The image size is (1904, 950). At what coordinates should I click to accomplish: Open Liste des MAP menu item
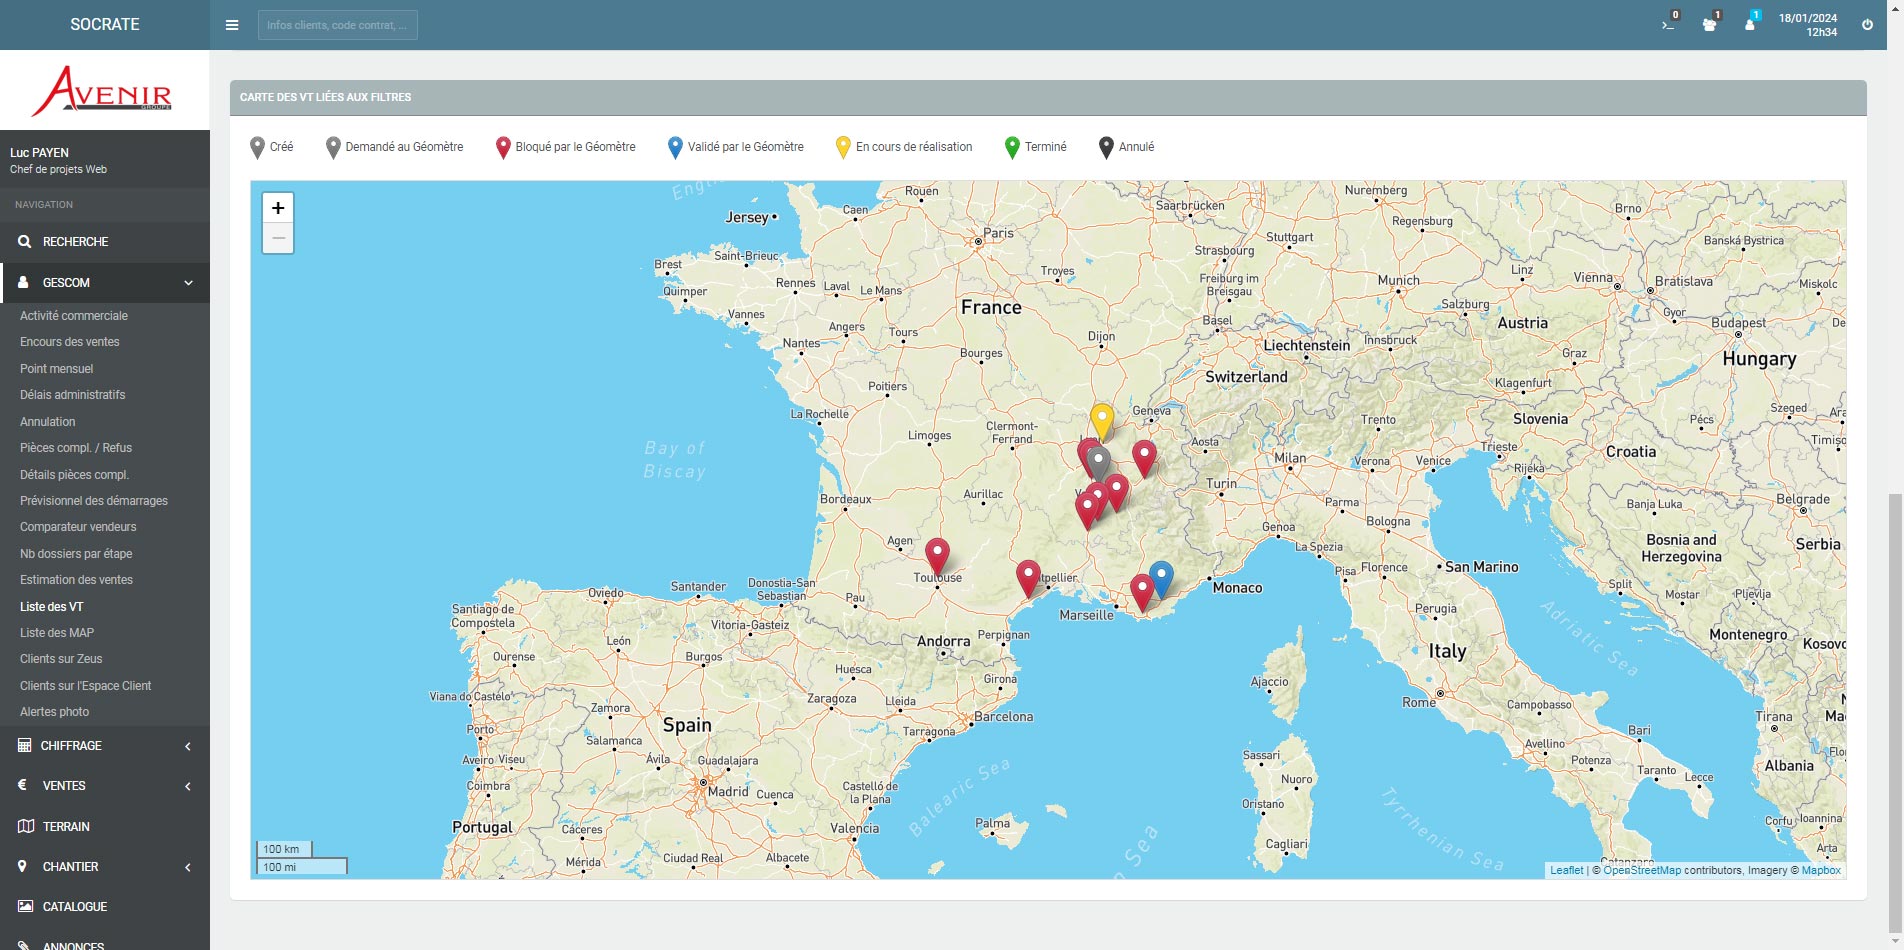click(57, 633)
